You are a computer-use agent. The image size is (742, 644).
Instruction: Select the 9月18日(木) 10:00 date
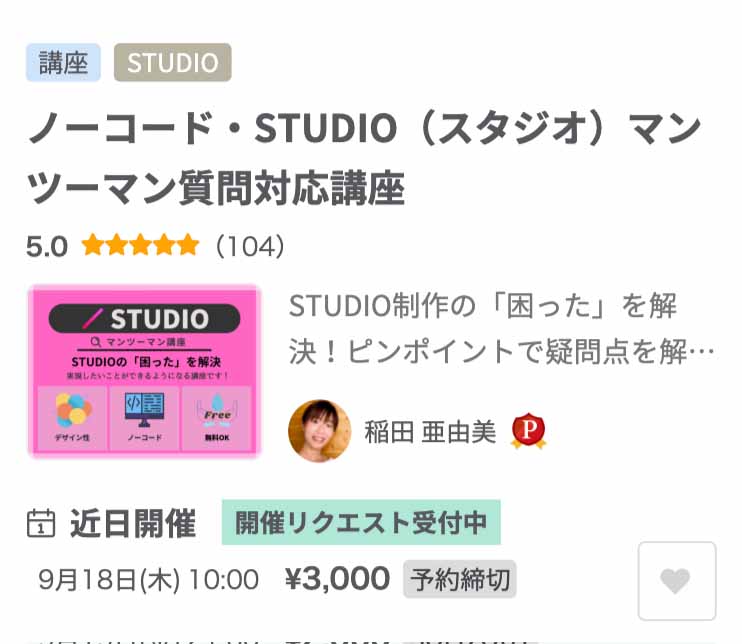pos(149,580)
